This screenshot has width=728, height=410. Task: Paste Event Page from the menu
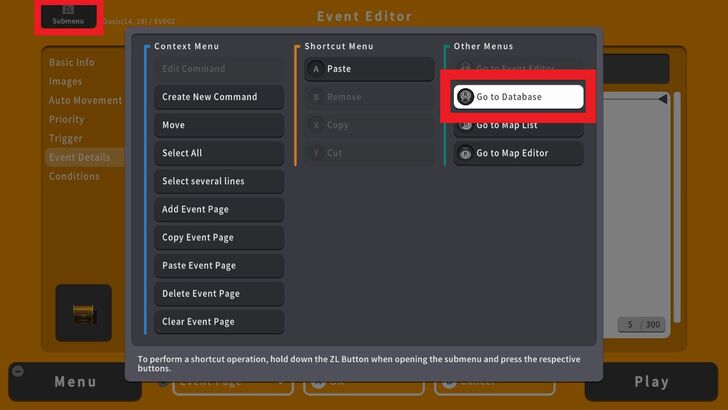[218, 265]
